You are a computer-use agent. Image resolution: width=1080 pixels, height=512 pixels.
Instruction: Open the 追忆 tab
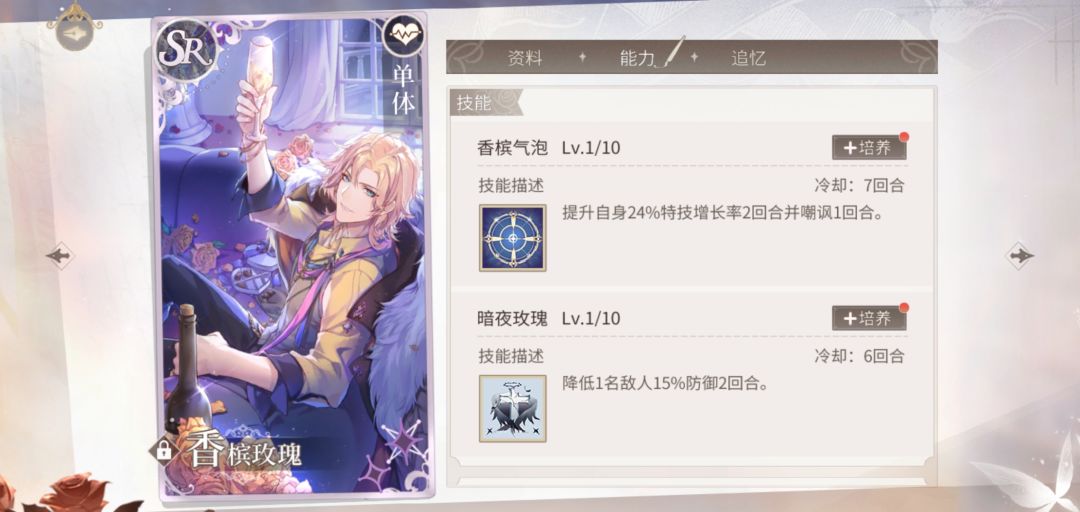coord(748,58)
